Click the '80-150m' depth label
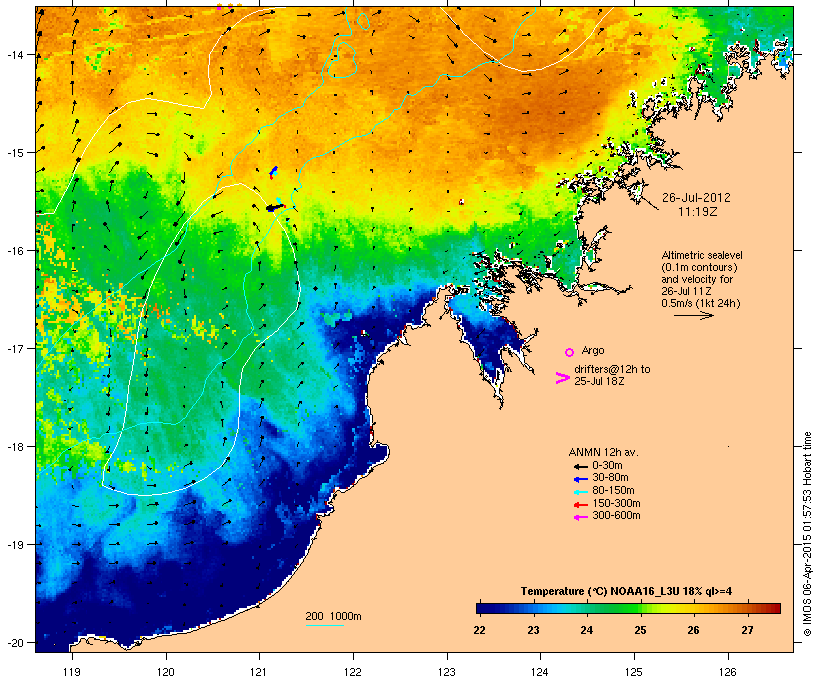The width and height of the screenshot is (820, 680). [x=613, y=491]
